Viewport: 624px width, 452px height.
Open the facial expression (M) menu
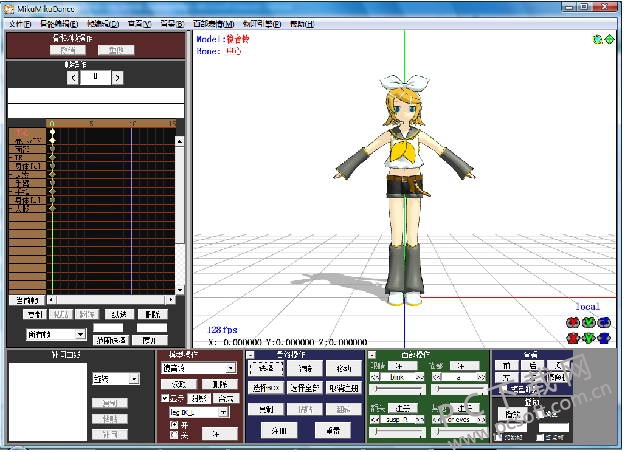pos(214,24)
